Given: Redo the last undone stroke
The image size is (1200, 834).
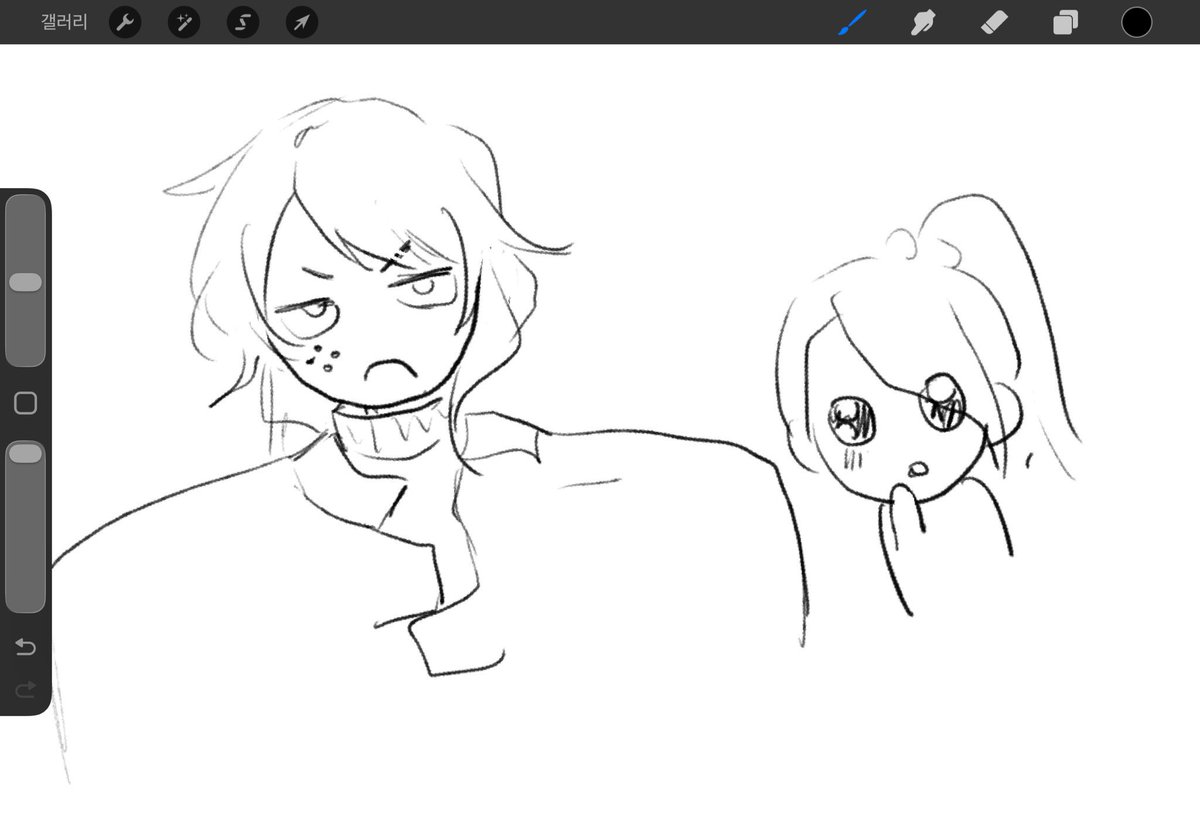Looking at the screenshot, I should [26, 689].
